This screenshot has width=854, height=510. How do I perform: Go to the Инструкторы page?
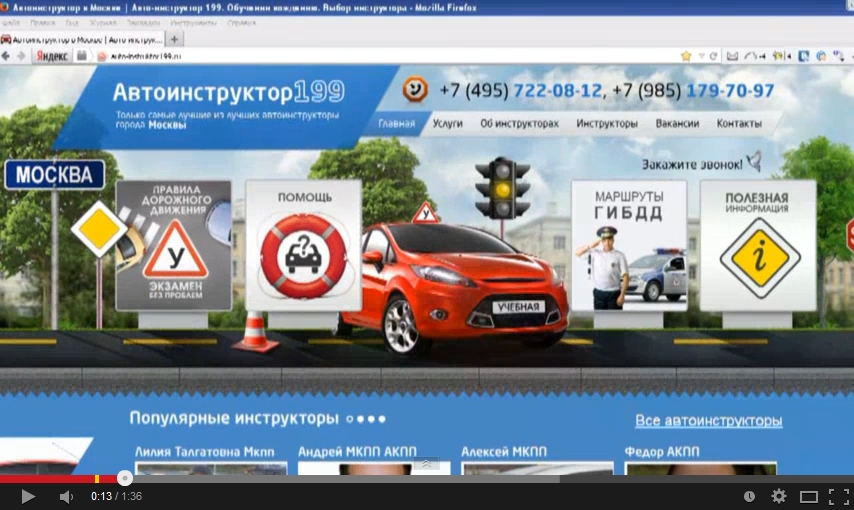(x=607, y=124)
